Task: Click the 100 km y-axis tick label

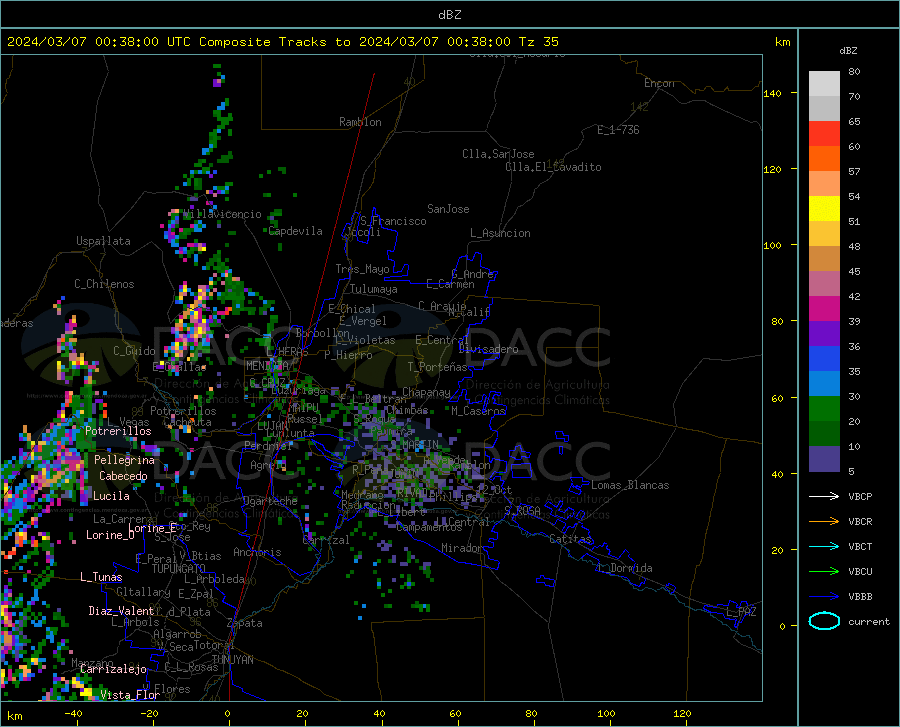Action: pos(773,245)
